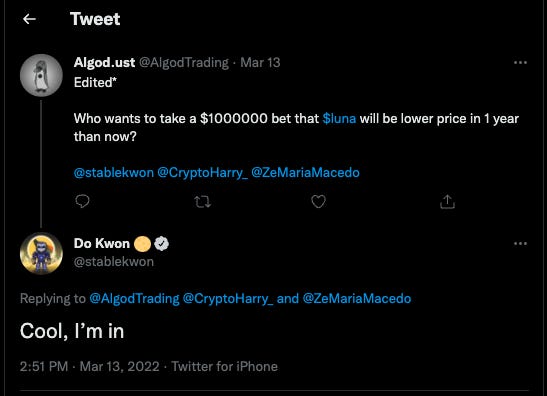Open the @ZeMariaMacedo mention in Algod's tweet
Screen dimensions: 547x396
click(305, 173)
